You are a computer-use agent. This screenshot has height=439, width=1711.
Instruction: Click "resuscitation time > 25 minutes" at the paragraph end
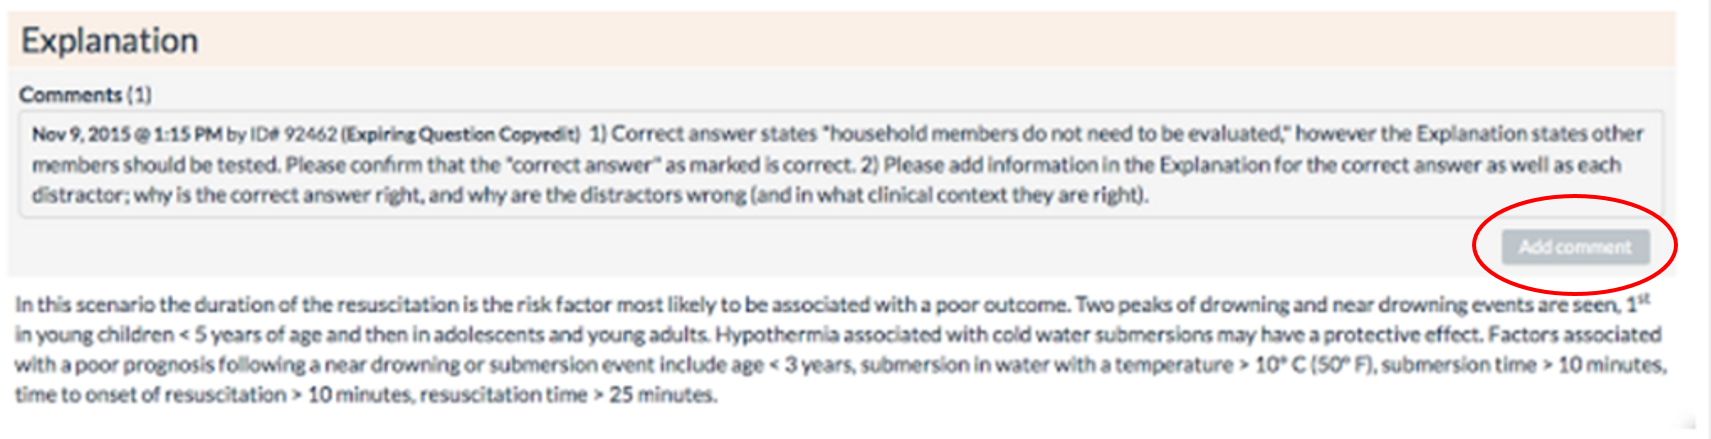click(x=567, y=395)
